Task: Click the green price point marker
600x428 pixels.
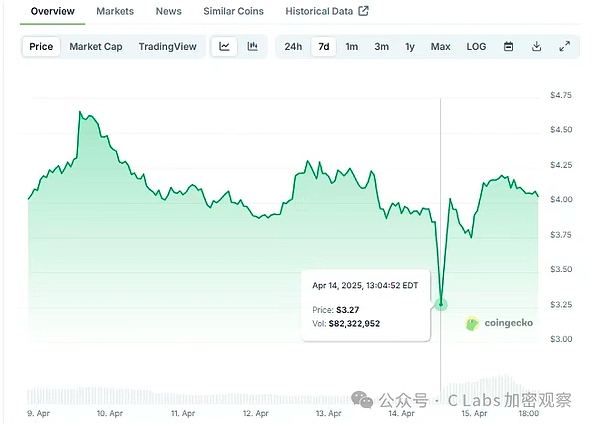Action: 441,304
